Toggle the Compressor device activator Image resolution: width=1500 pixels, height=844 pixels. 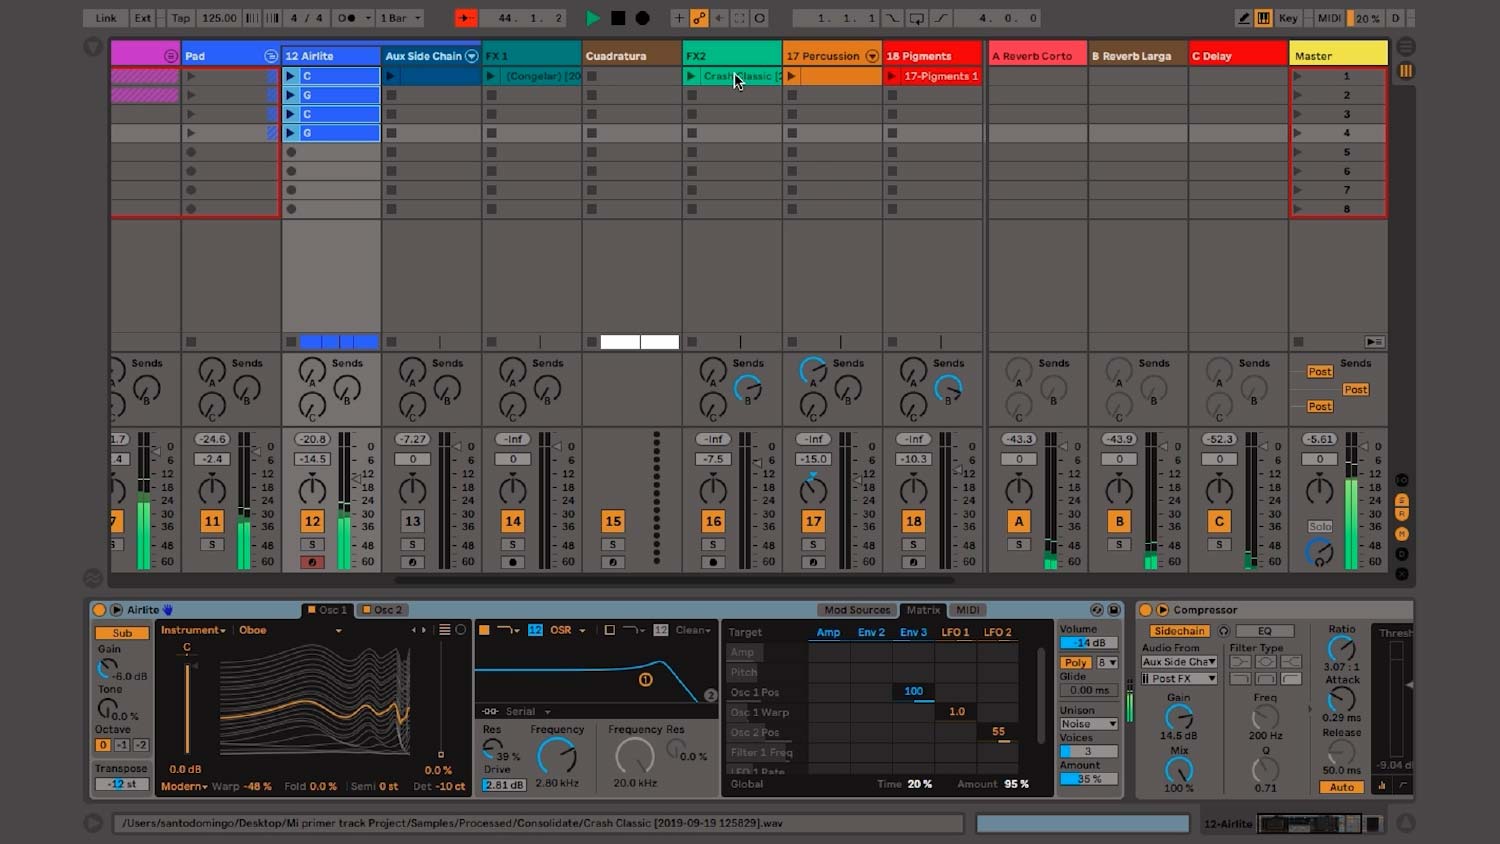coord(1146,610)
